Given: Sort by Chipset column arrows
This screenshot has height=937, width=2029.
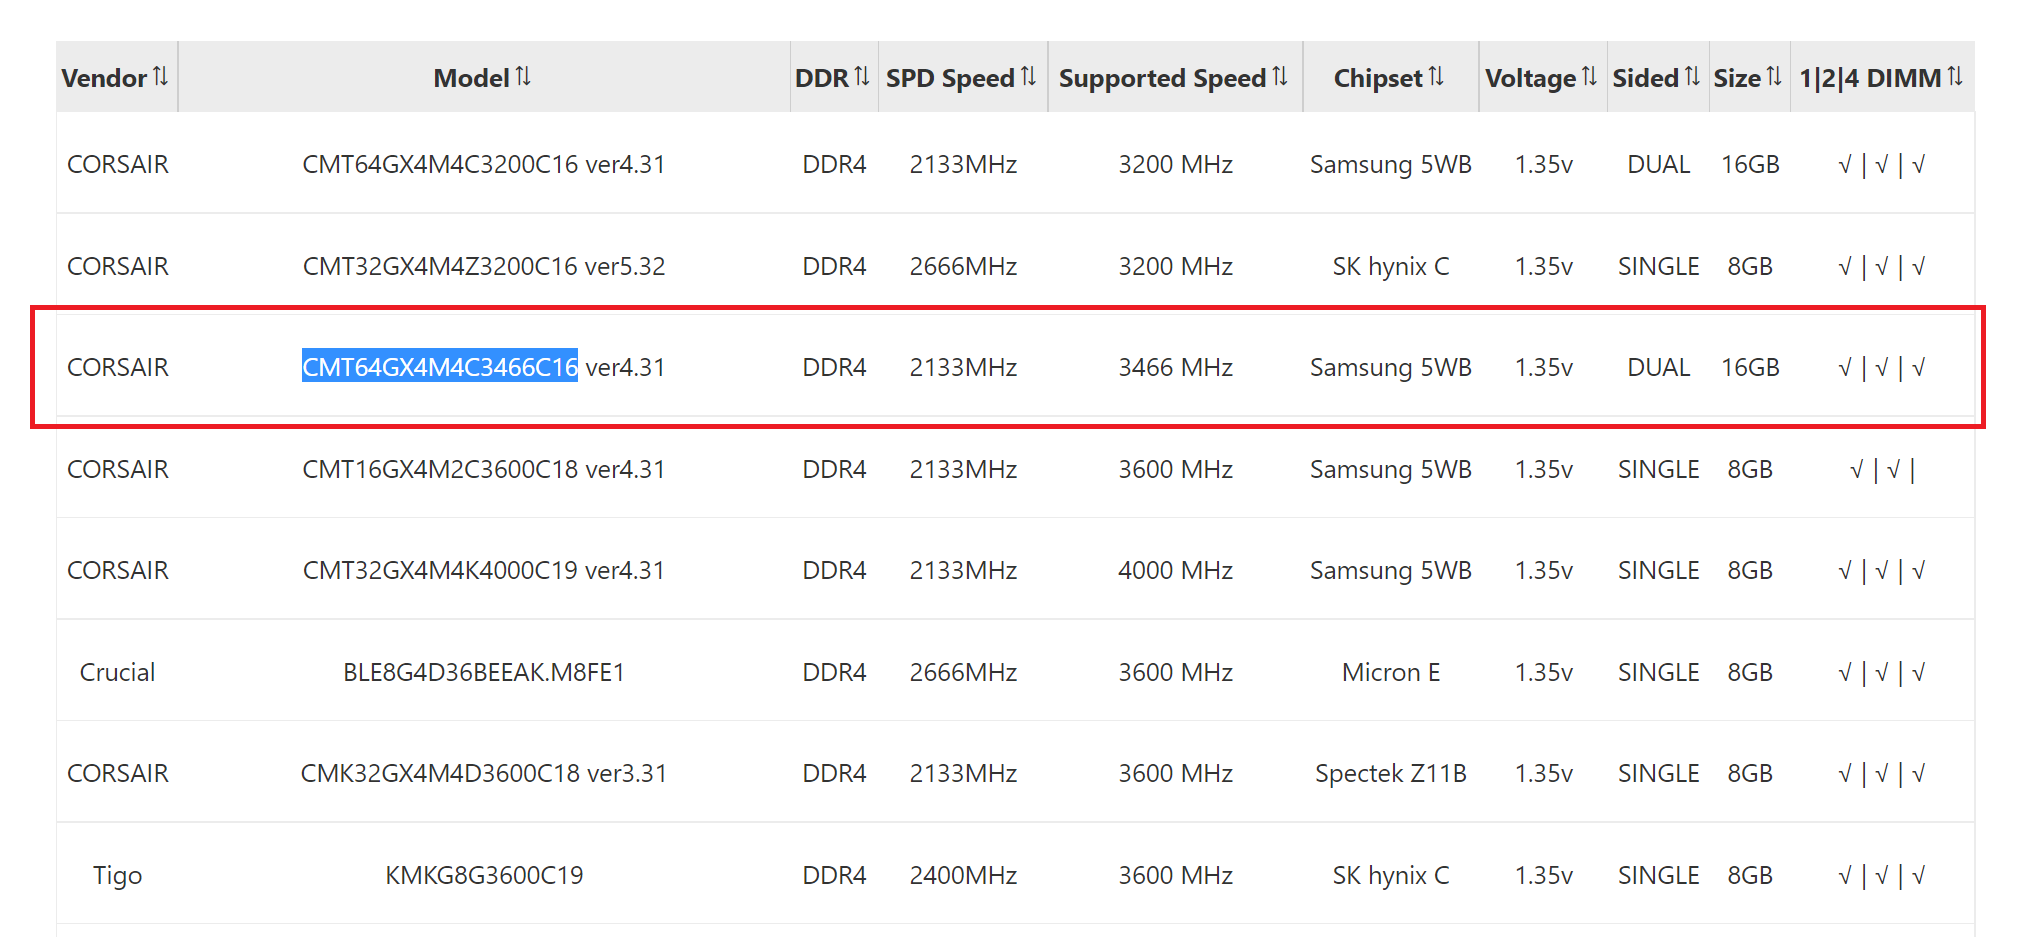Looking at the screenshot, I should [x=1436, y=76].
